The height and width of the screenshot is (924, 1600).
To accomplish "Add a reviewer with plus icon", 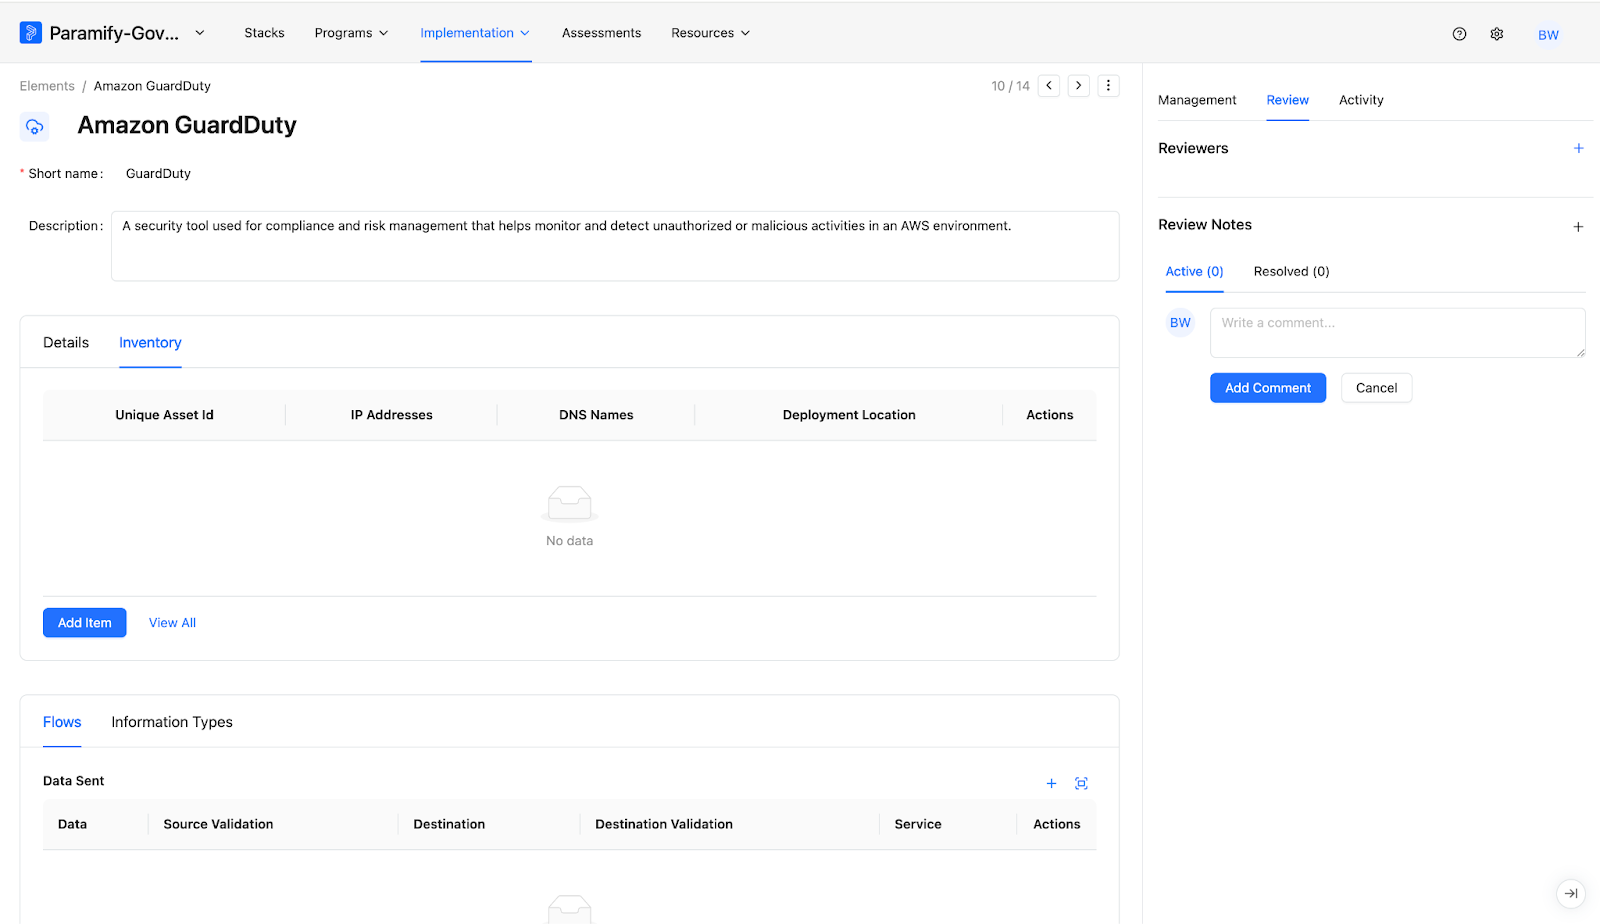I will pyautogui.click(x=1578, y=148).
